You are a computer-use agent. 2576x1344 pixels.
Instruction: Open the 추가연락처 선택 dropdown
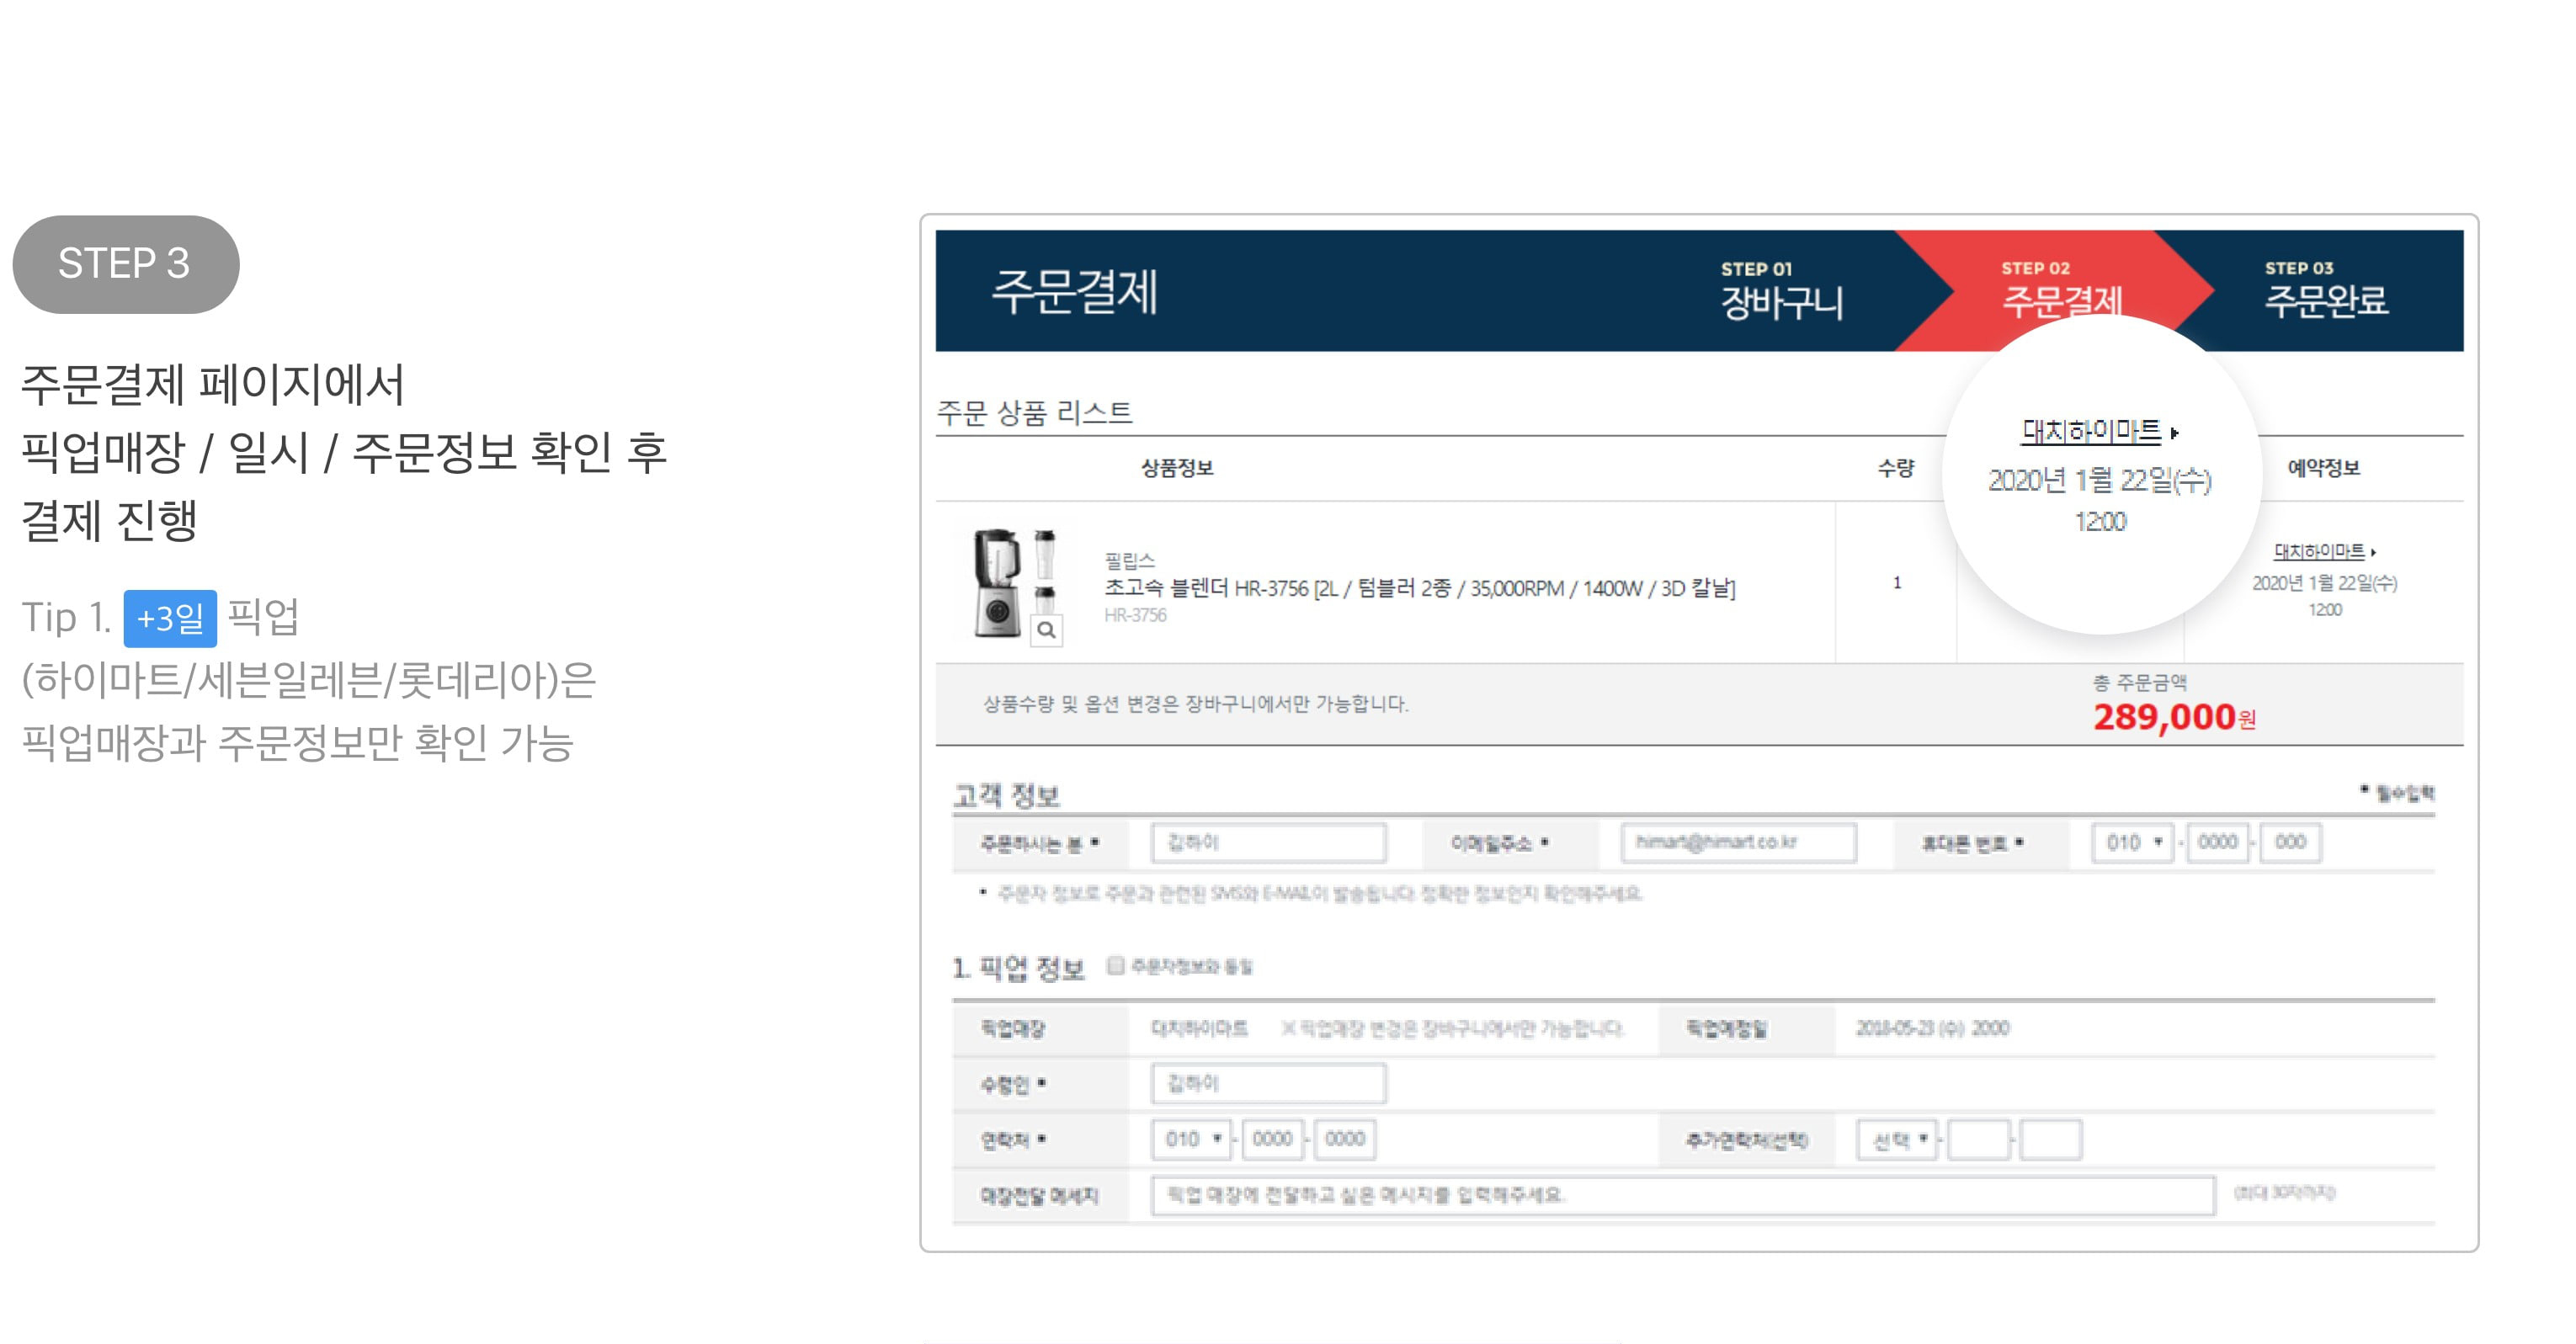coord(1897,1140)
